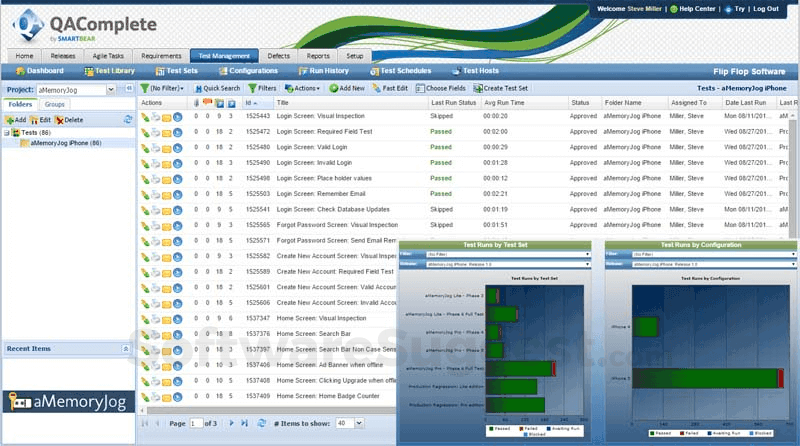Open Run History in the submenu
Screen dimensions: 800x446
coord(324,71)
